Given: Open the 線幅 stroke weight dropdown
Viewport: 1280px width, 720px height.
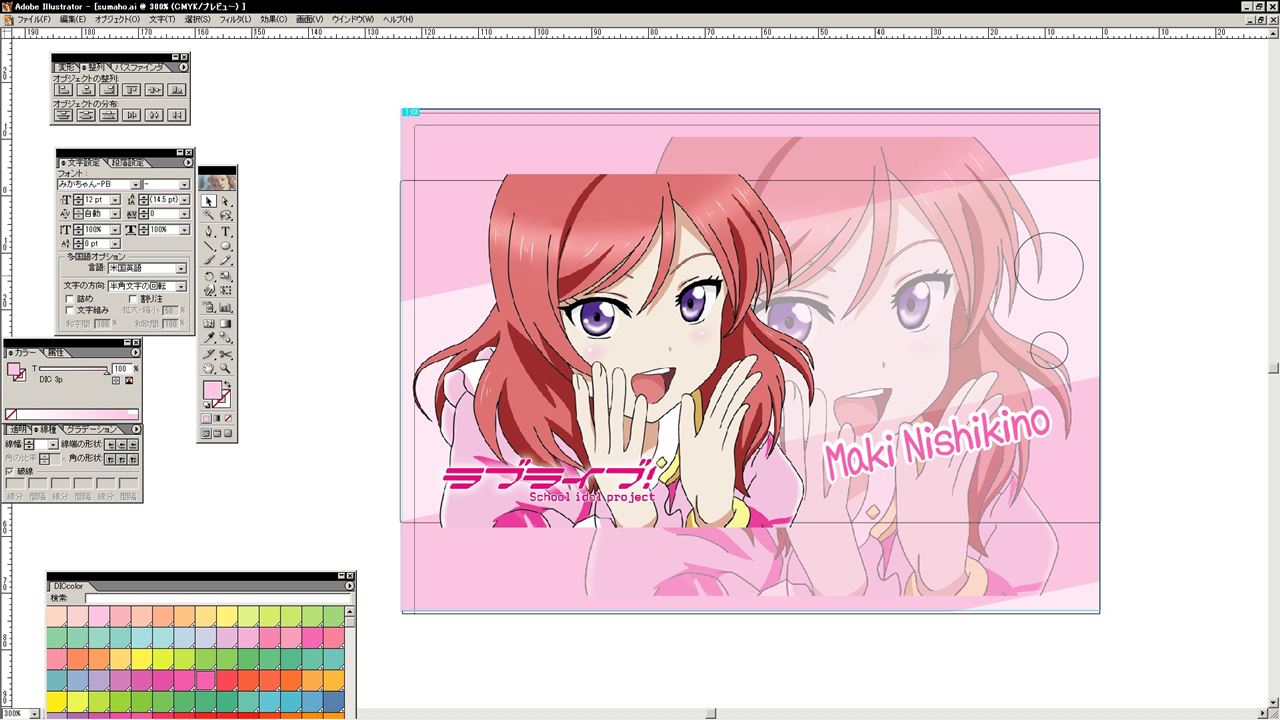Looking at the screenshot, I should (x=53, y=445).
